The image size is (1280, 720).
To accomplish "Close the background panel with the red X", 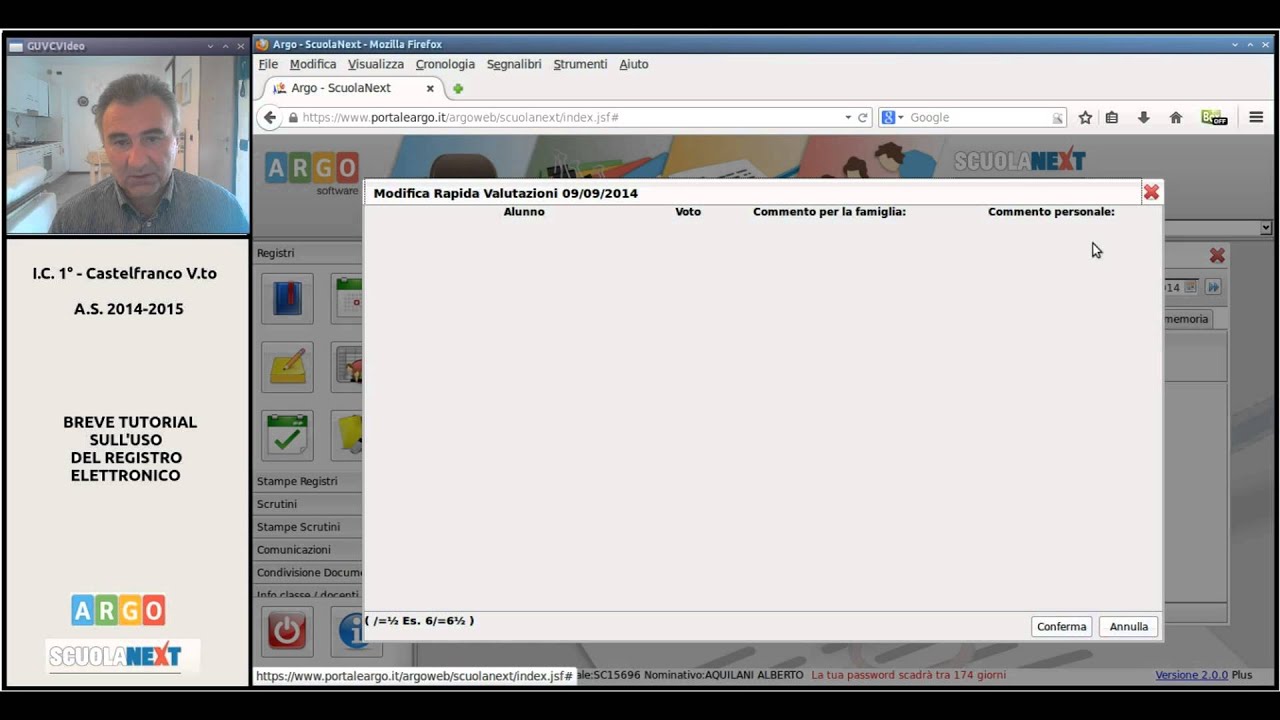I will [1217, 255].
